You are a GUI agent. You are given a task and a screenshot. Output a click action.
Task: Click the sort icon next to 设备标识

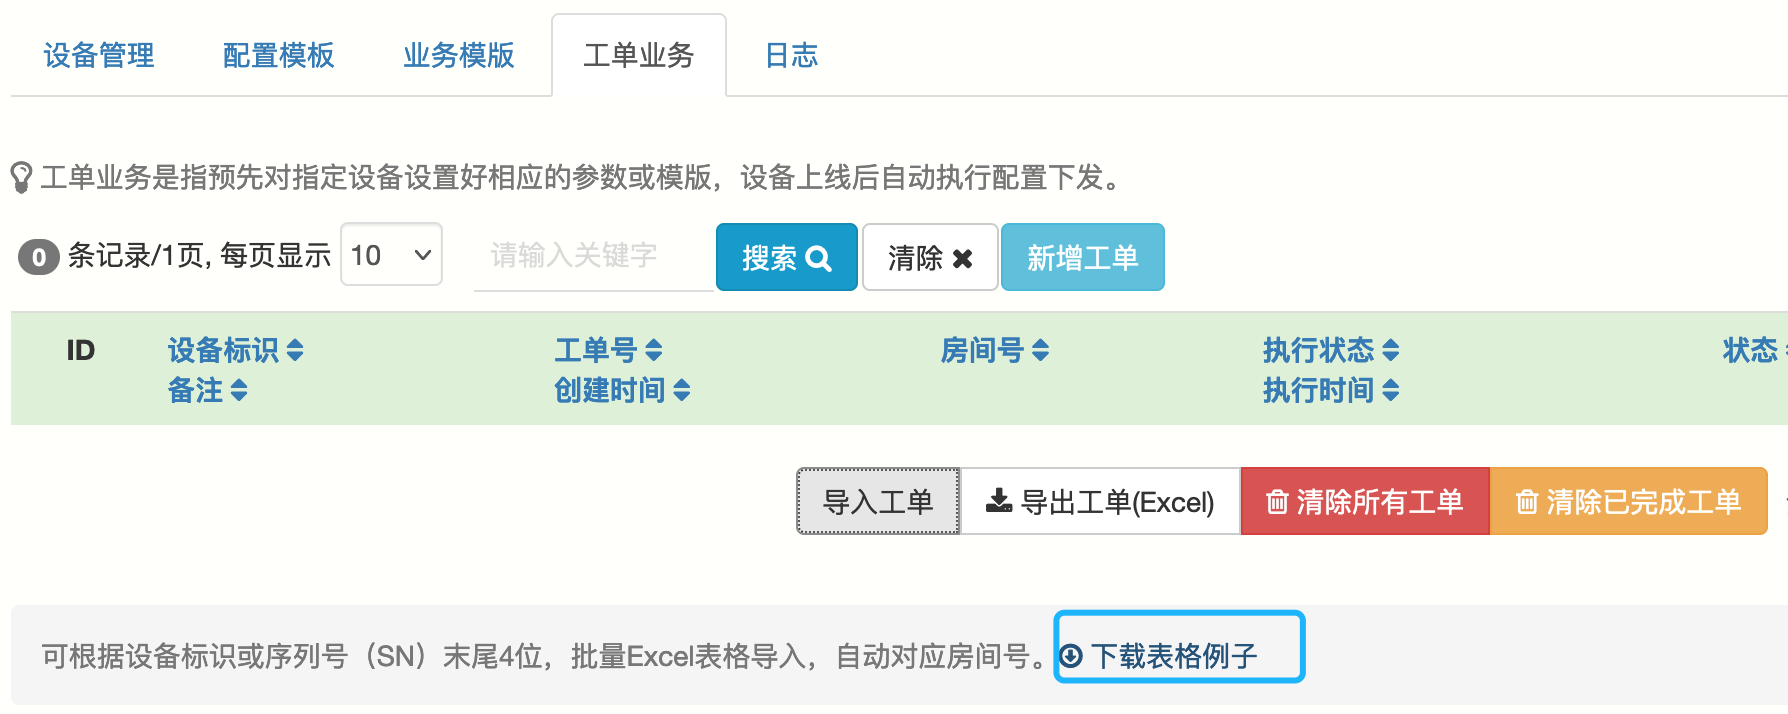tap(295, 350)
